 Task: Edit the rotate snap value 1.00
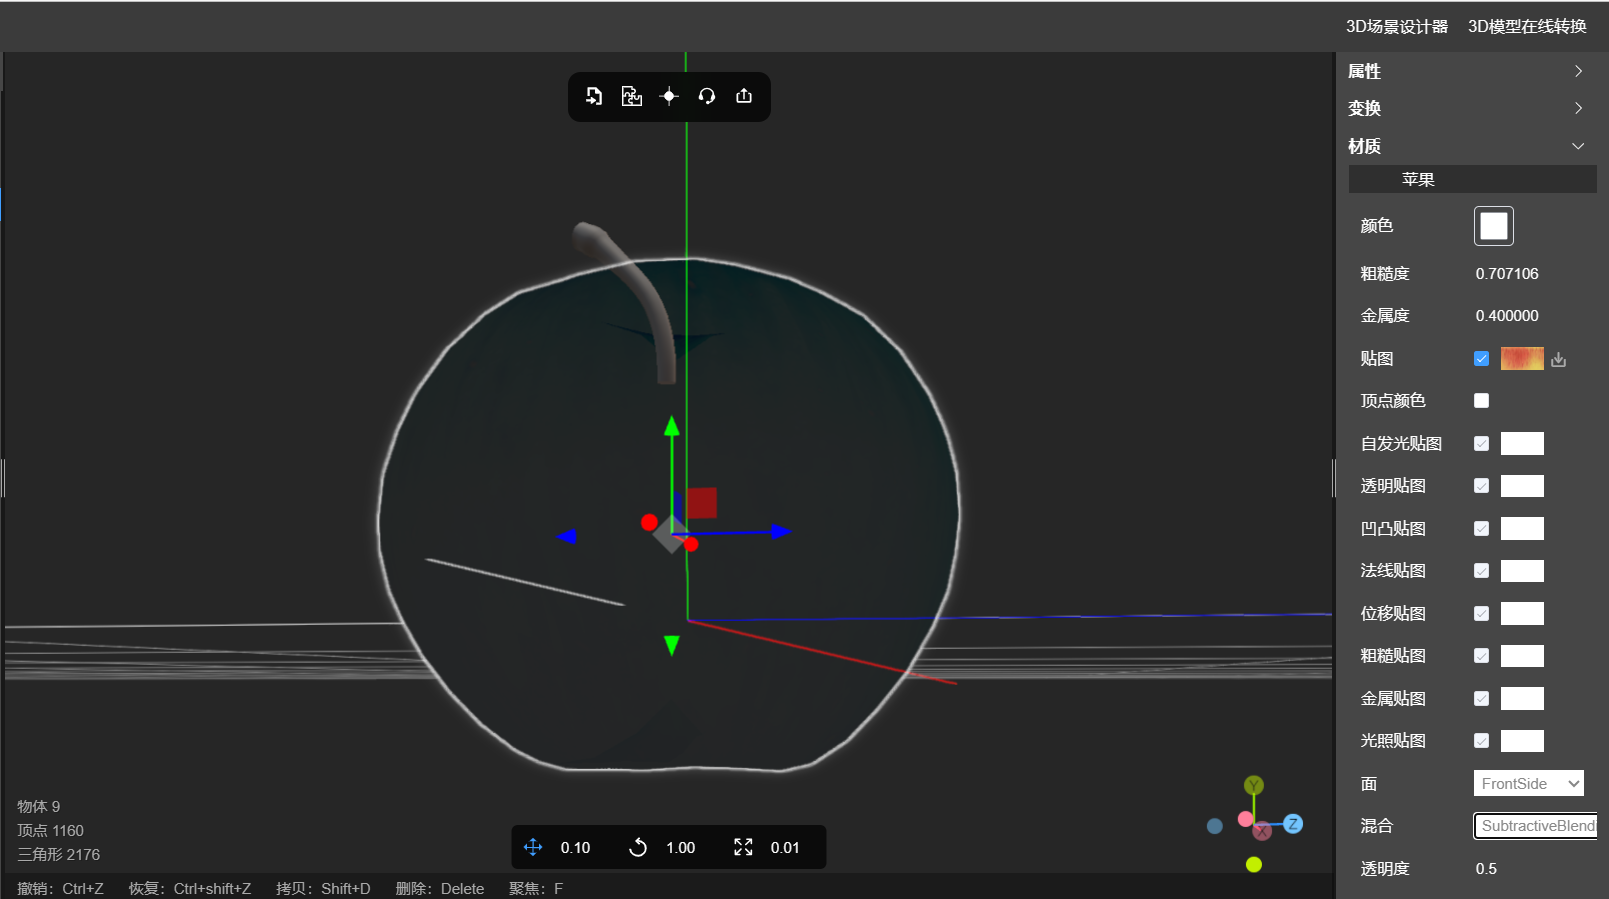681,848
